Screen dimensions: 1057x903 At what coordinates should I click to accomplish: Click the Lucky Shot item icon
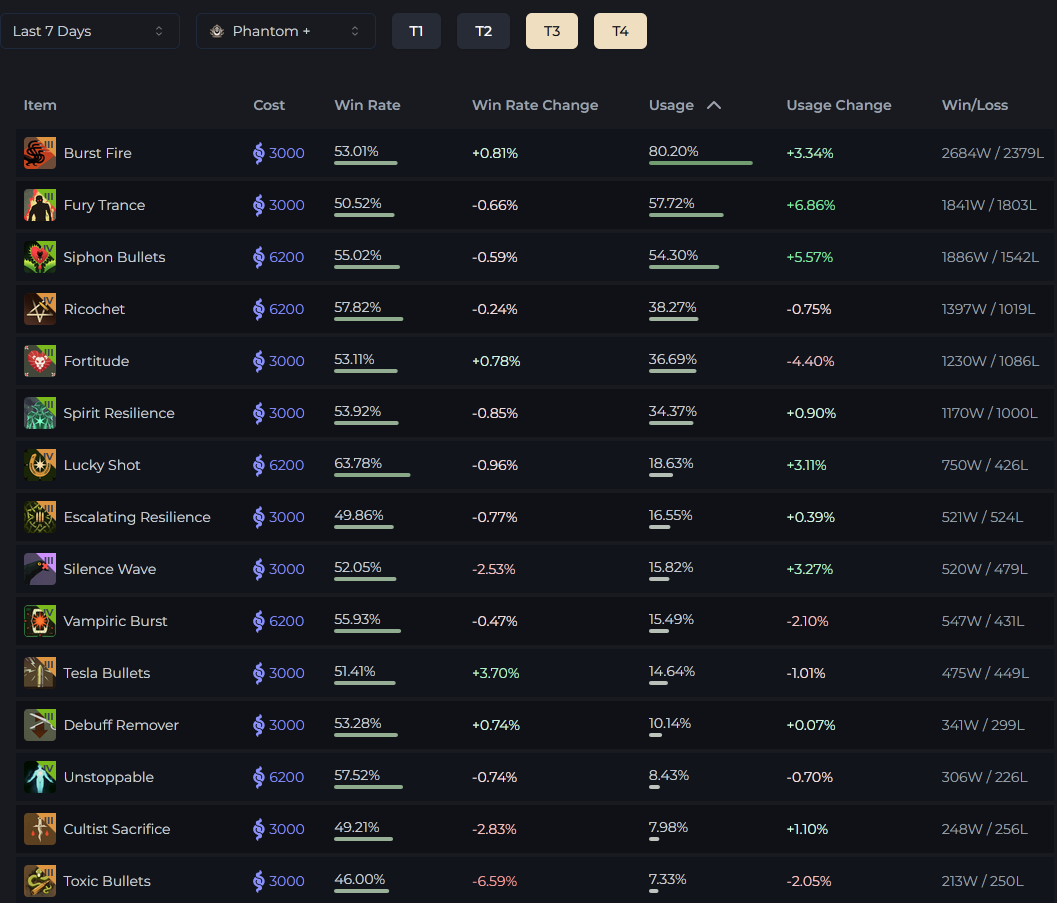coord(40,465)
